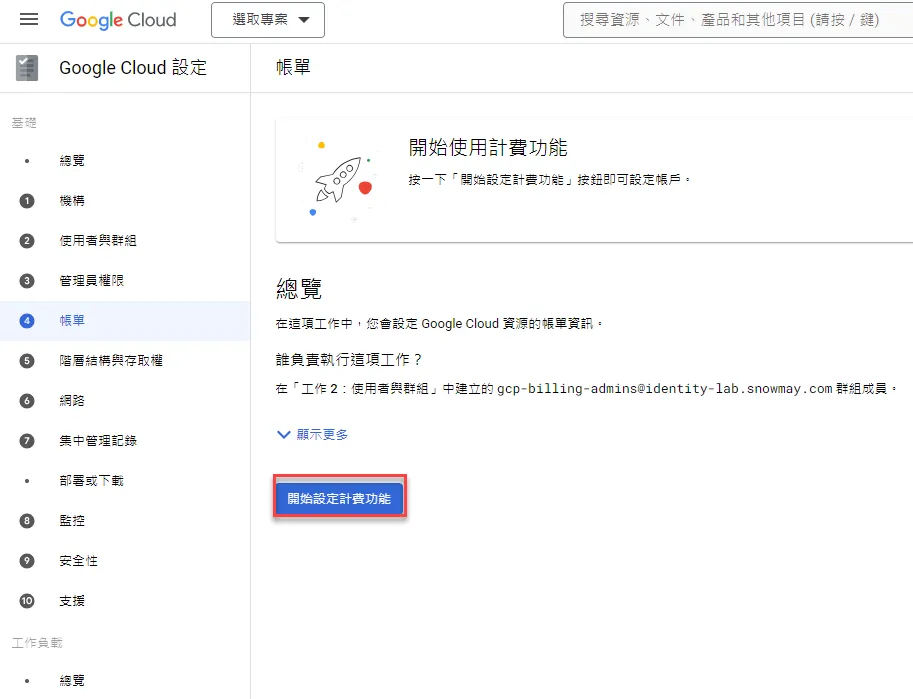Open step 8 監控

pyautogui.click(x=72, y=521)
